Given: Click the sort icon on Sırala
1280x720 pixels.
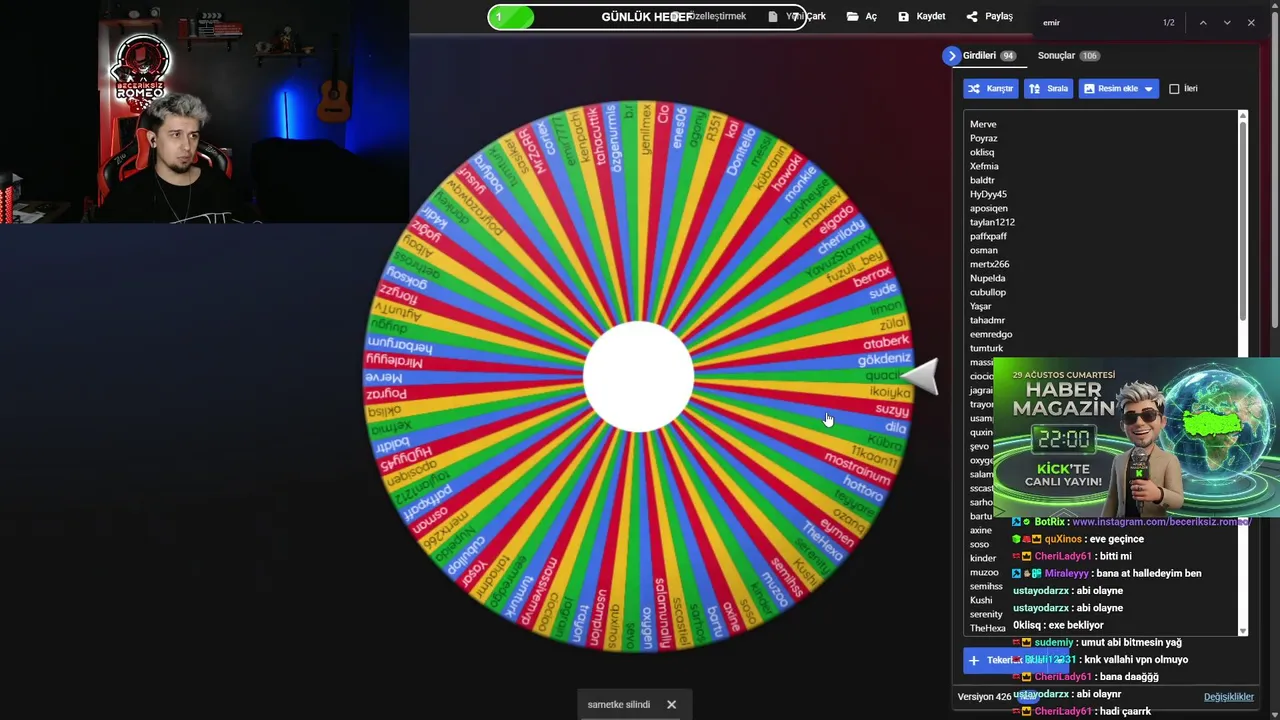Looking at the screenshot, I should (1034, 89).
